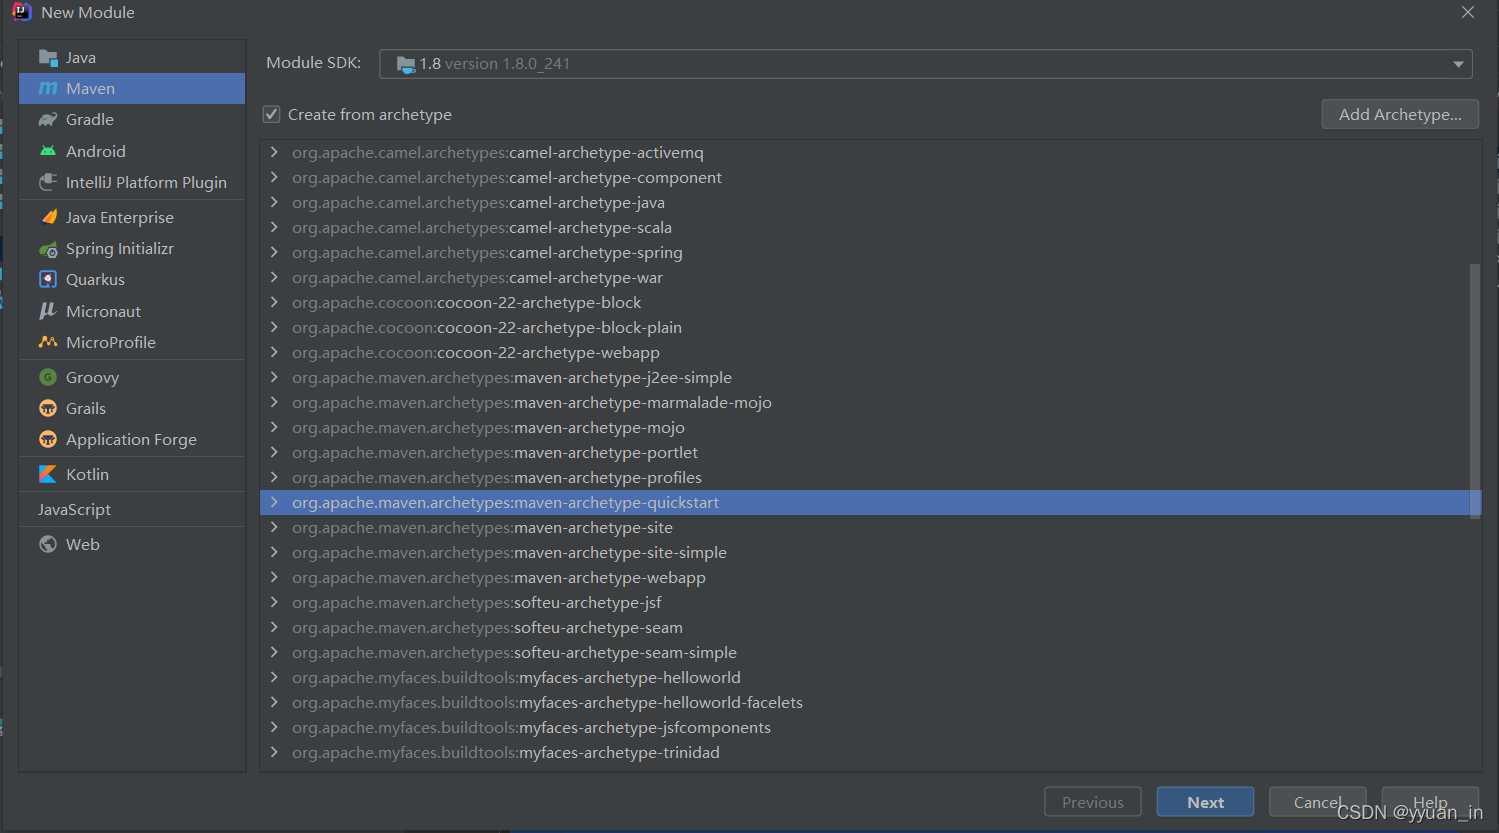Expand camel-archetype-component node
Image resolution: width=1499 pixels, height=833 pixels.
274,177
